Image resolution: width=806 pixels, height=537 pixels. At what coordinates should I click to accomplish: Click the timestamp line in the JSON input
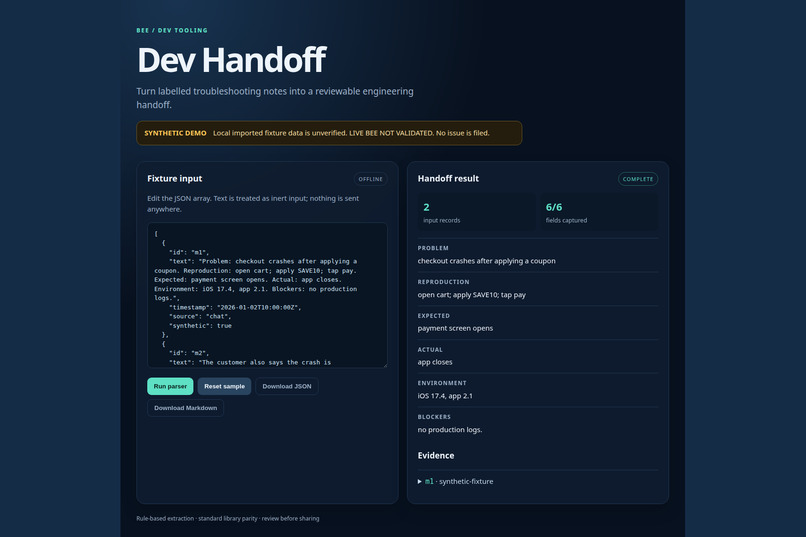[235, 307]
